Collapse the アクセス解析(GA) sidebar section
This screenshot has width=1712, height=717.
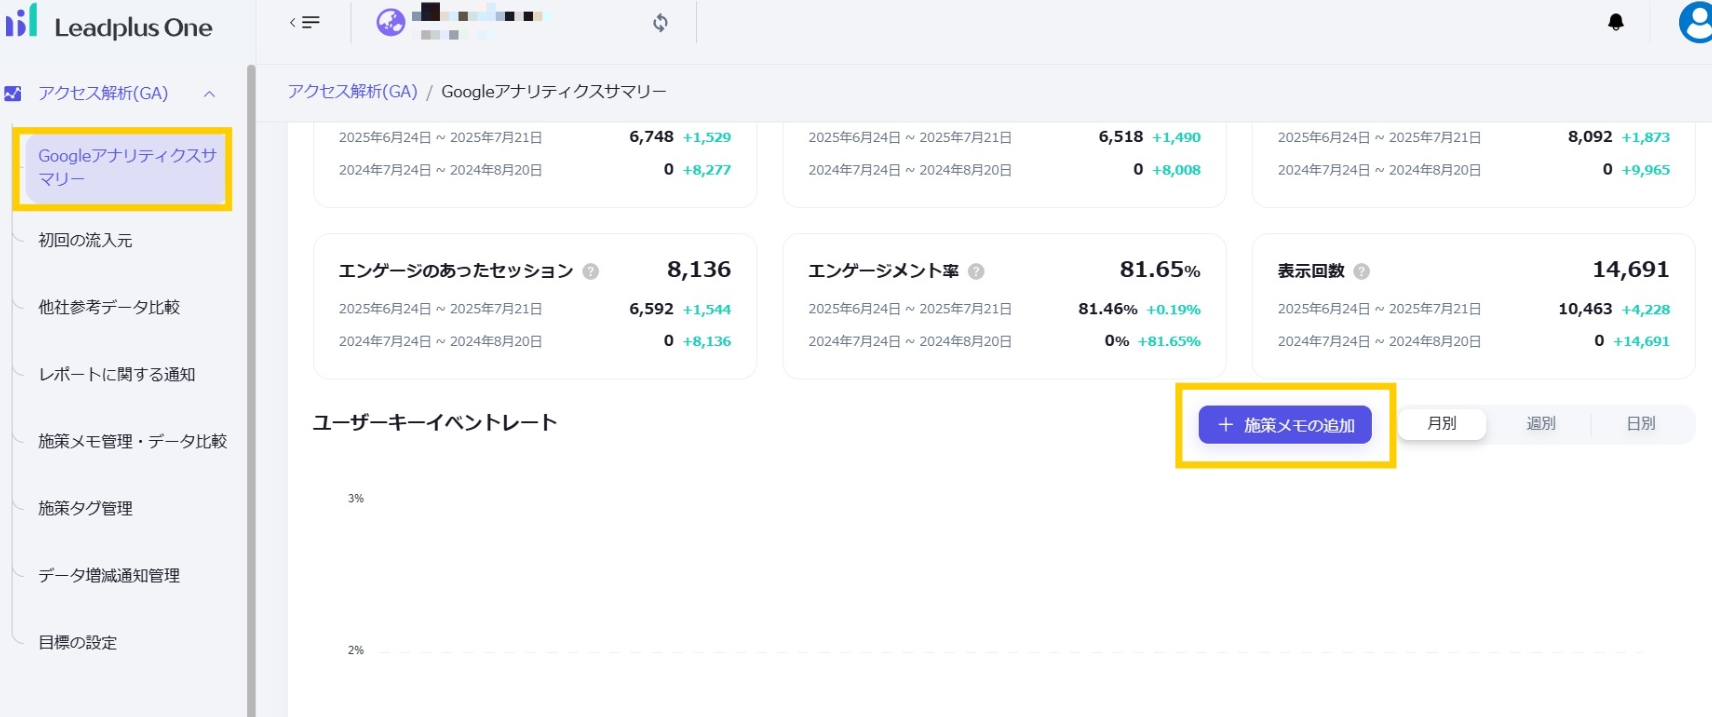tap(209, 94)
